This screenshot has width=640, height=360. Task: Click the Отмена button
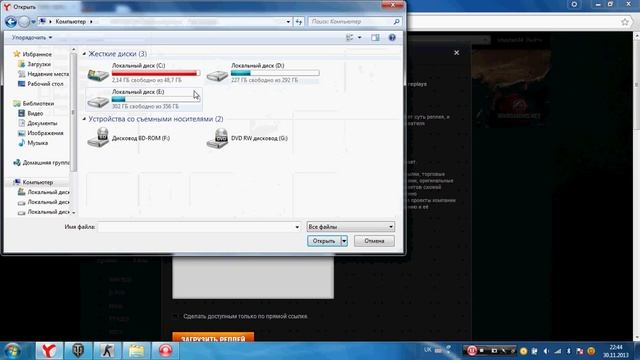point(374,241)
